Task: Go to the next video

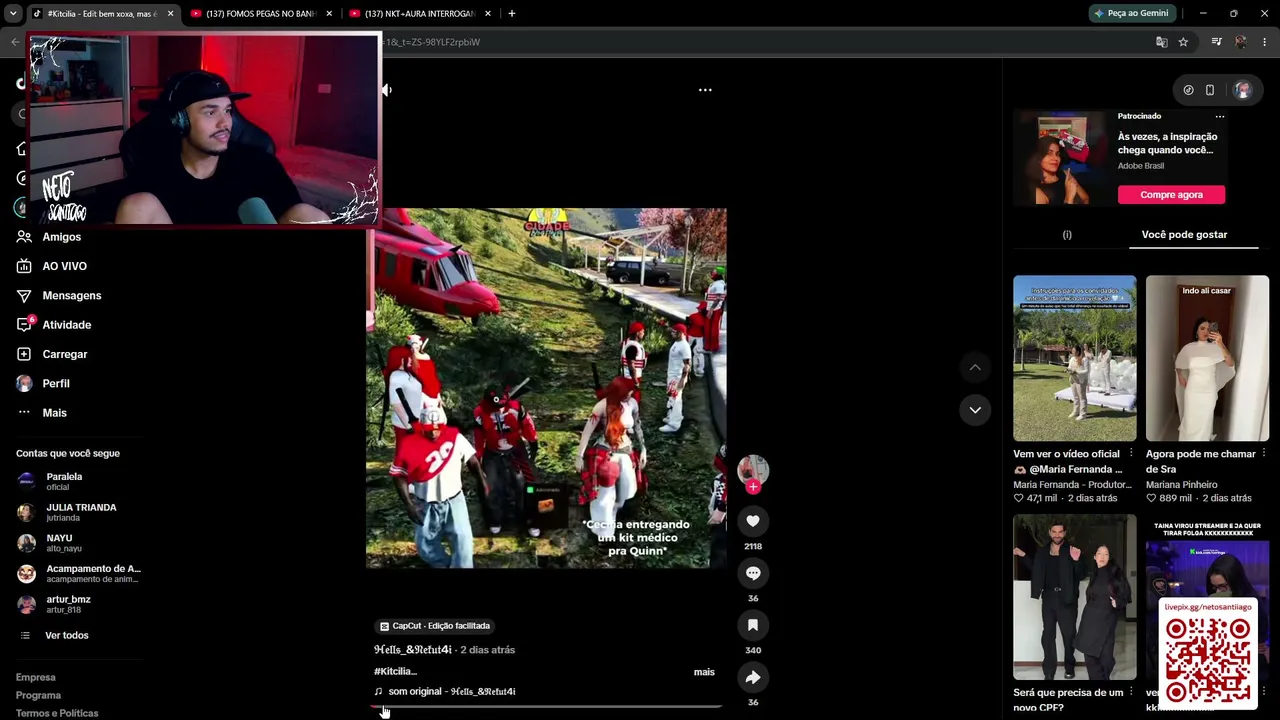Action: [975, 410]
